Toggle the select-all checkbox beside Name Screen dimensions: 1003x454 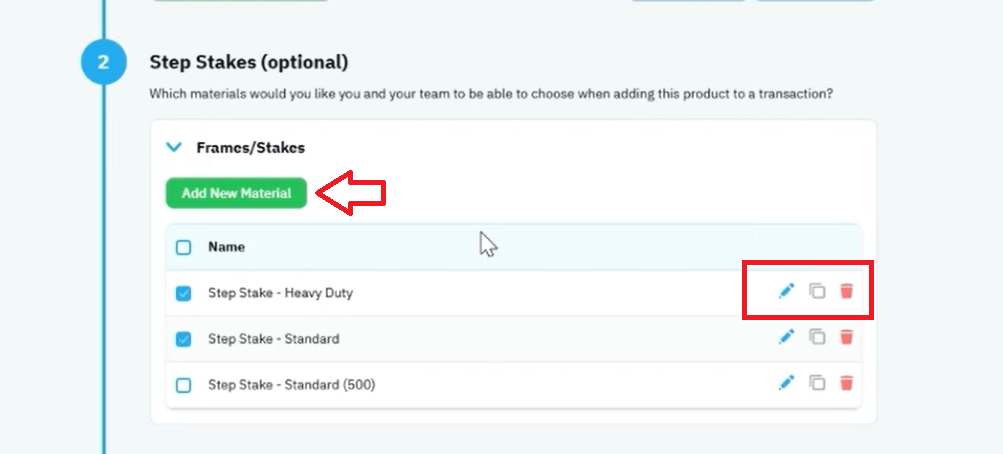pyautogui.click(x=184, y=247)
